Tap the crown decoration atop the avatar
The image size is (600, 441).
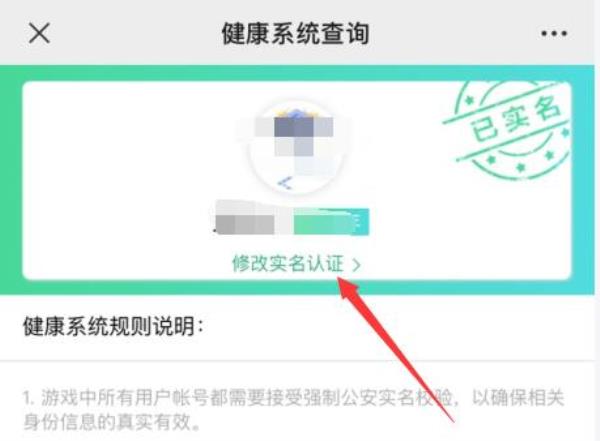295,114
